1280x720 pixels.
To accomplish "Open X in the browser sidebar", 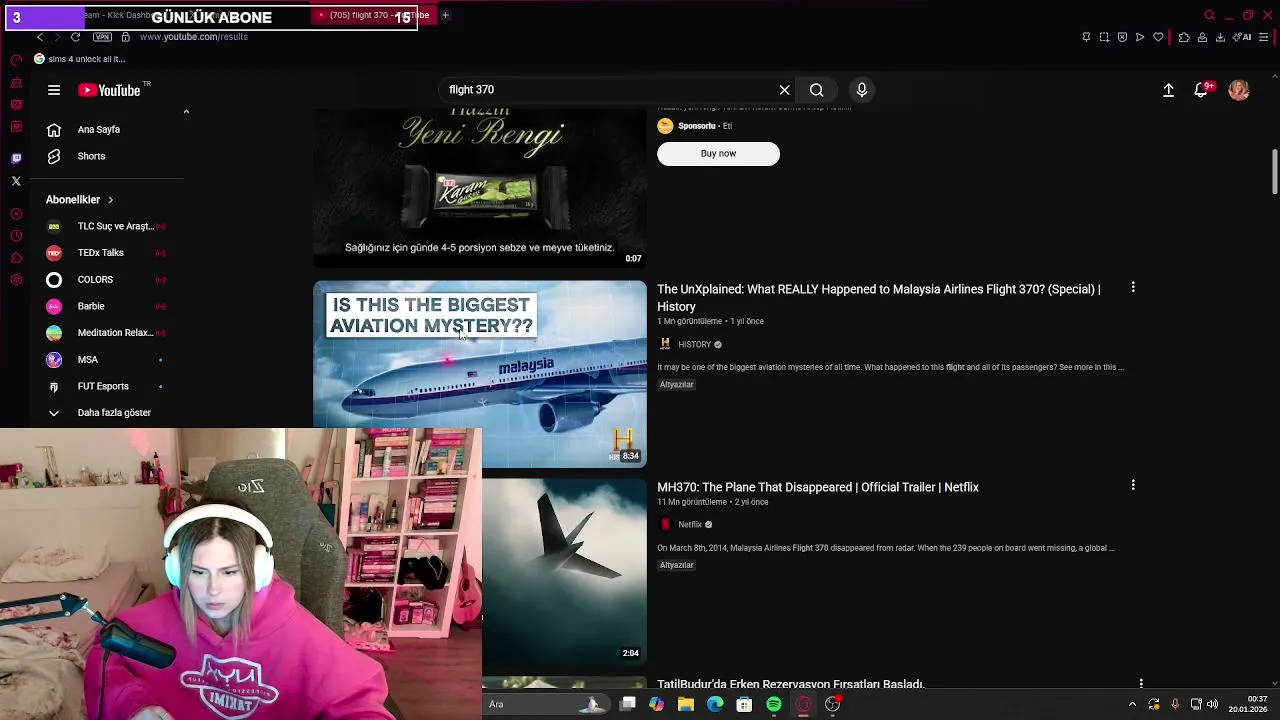I will coord(16,181).
